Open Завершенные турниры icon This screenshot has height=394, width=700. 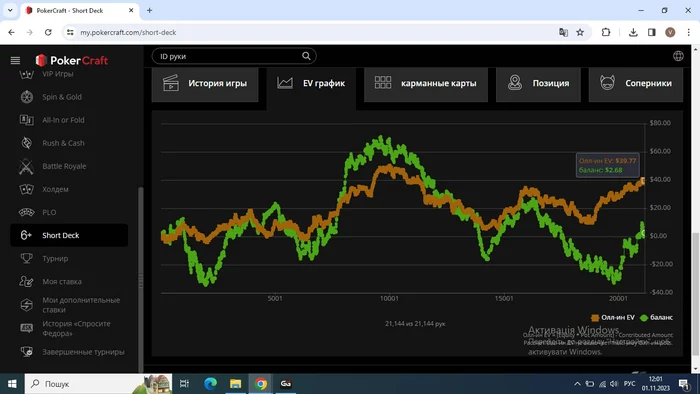coord(26,352)
